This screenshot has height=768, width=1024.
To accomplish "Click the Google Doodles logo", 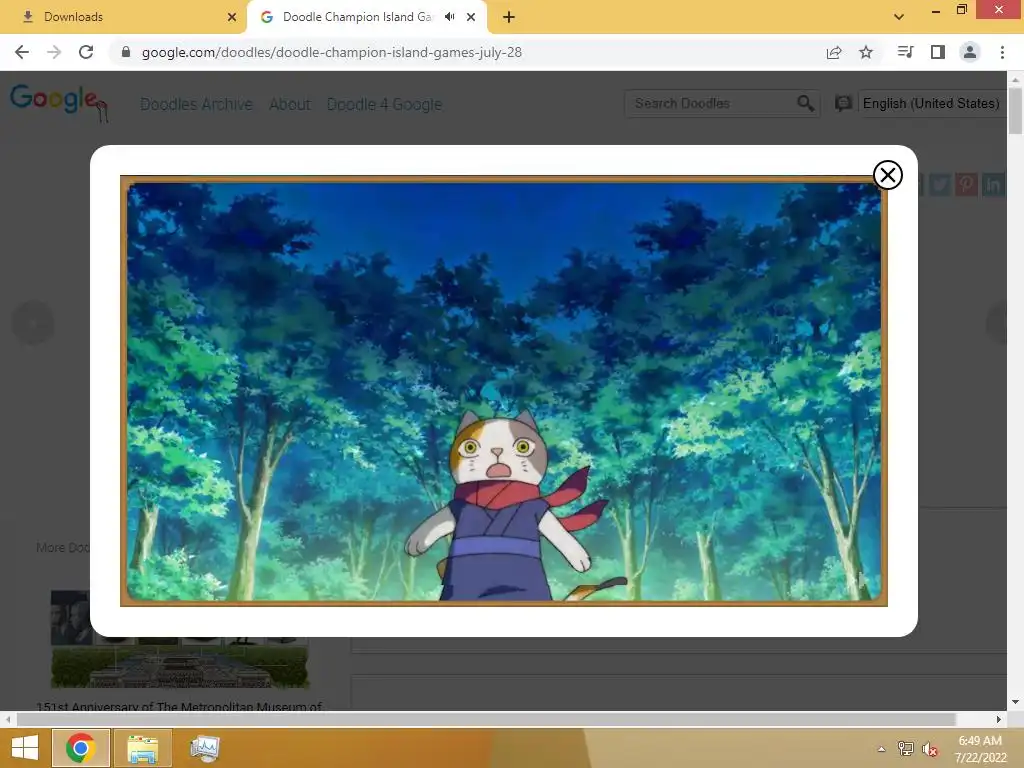I will tap(58, 102).
